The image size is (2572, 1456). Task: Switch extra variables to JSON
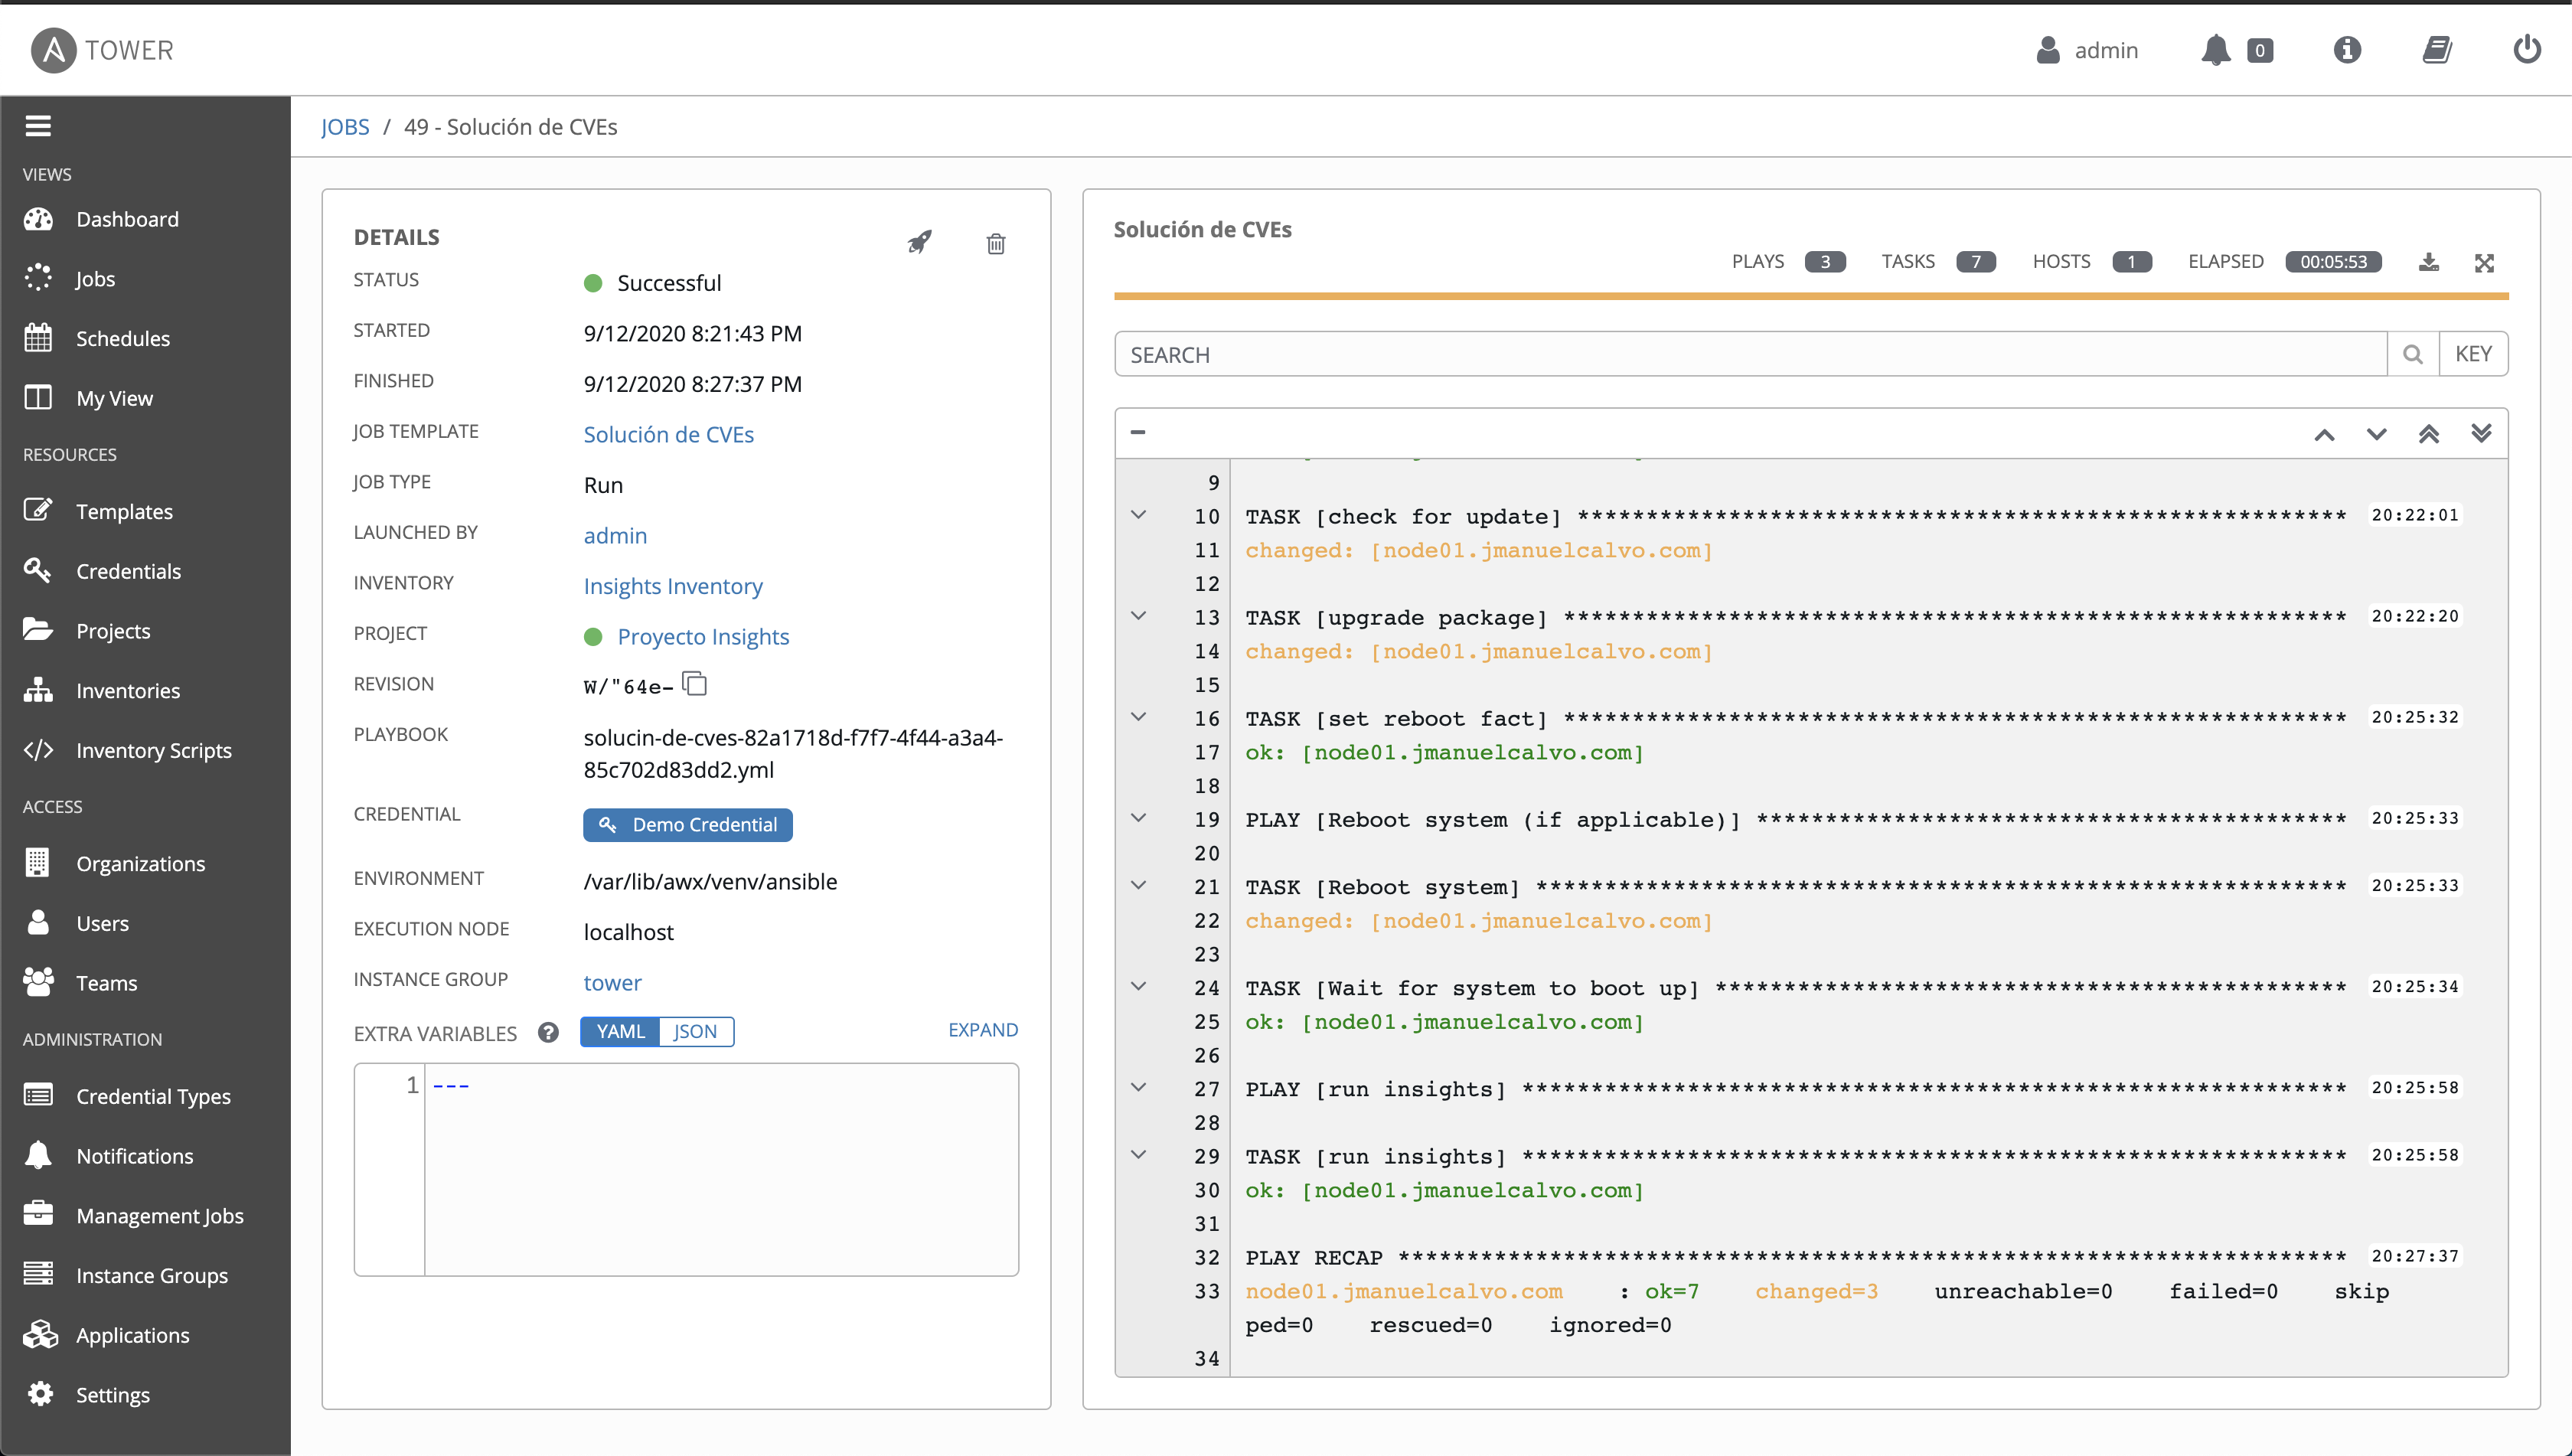(x=695, y=1031)
